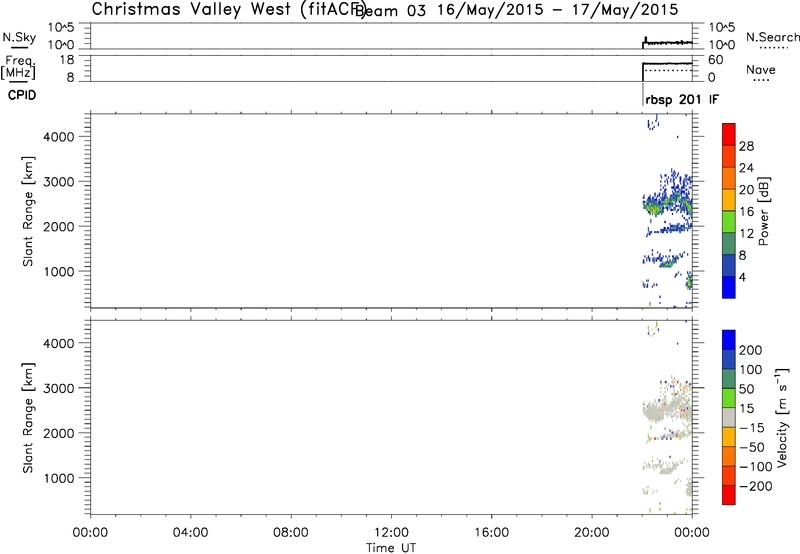Click the yellow swatch between 16 and 20 dB
Viewport: 800px width, 554px height.
coord(729,200)
